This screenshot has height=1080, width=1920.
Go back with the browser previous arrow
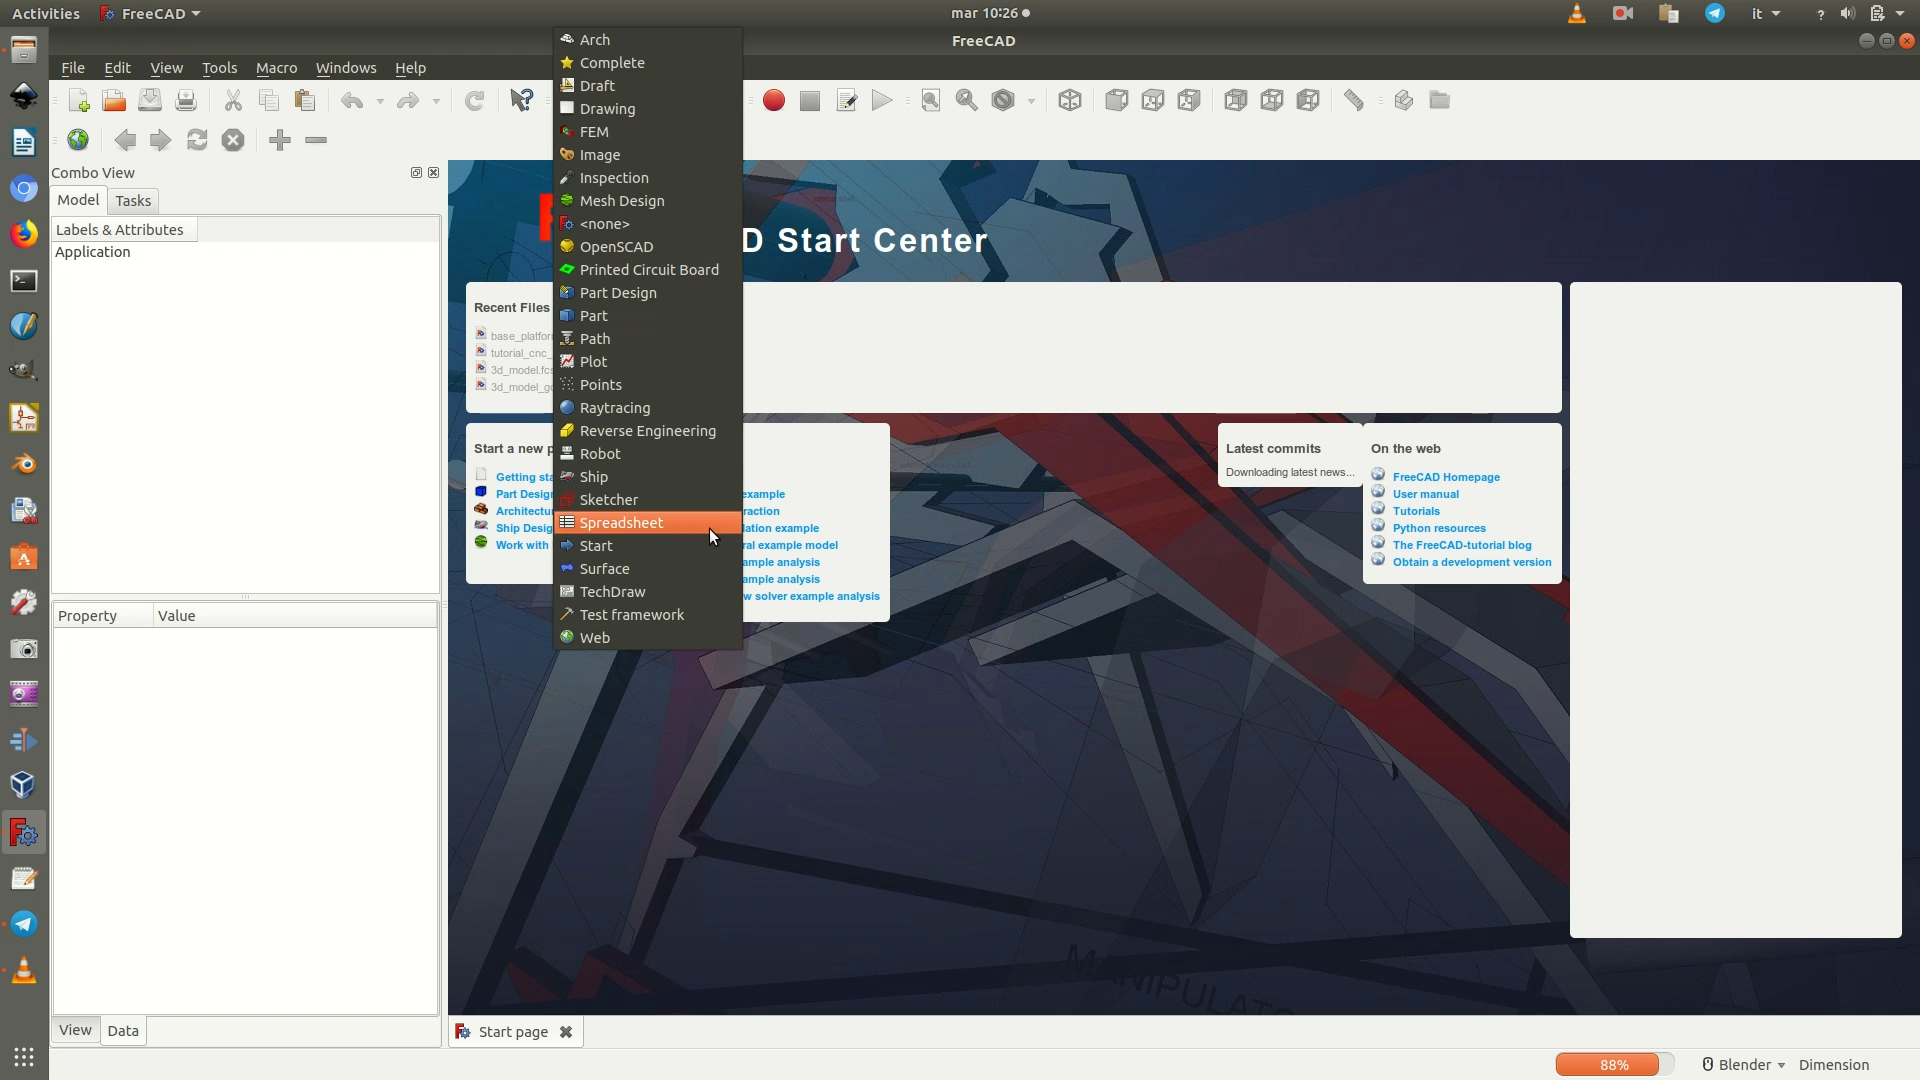click(125, 140)
